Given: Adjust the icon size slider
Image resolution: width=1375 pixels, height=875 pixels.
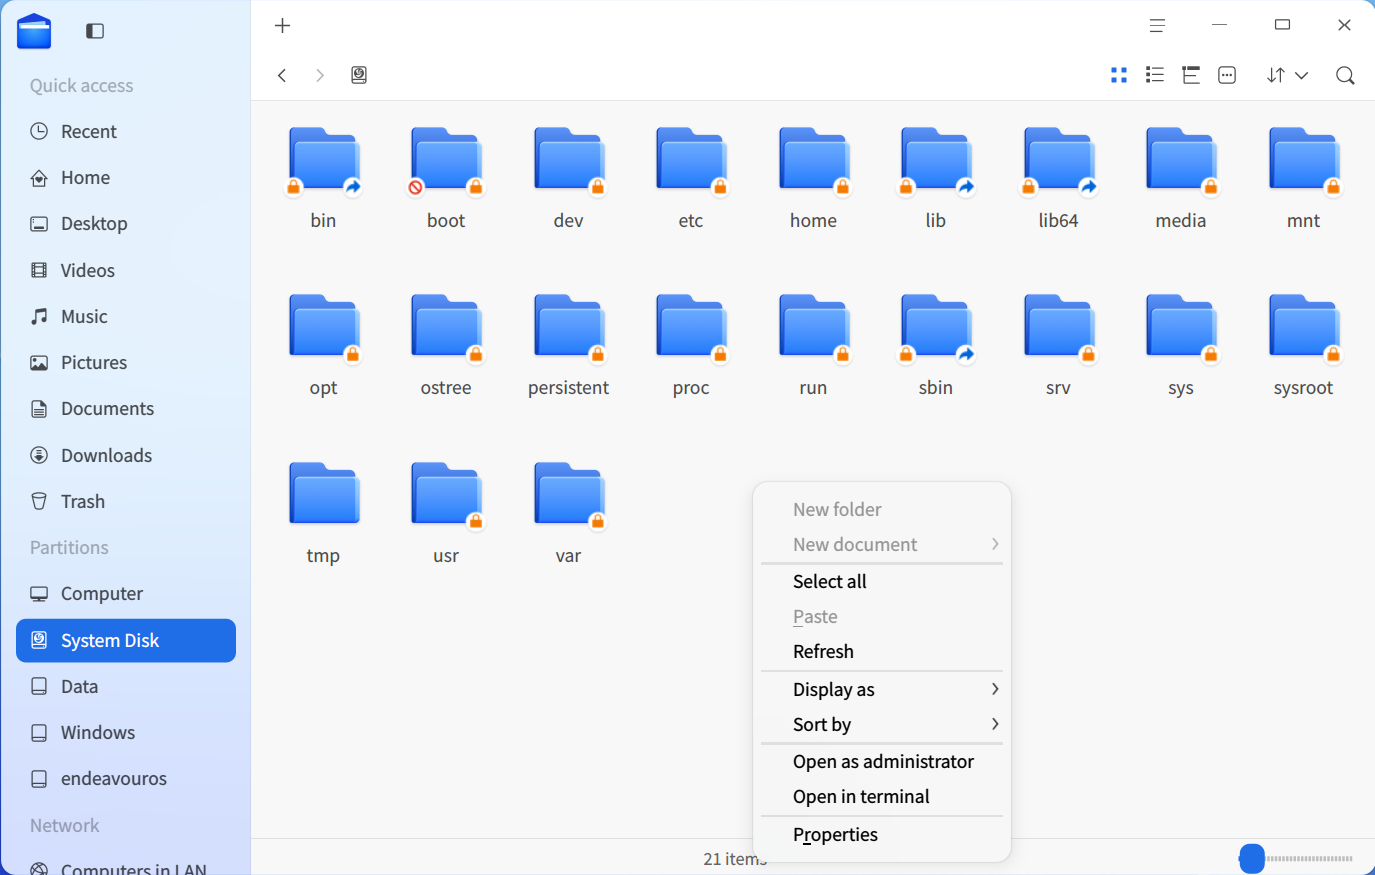Looking at the screenshot, I should tap(1252, 858).
